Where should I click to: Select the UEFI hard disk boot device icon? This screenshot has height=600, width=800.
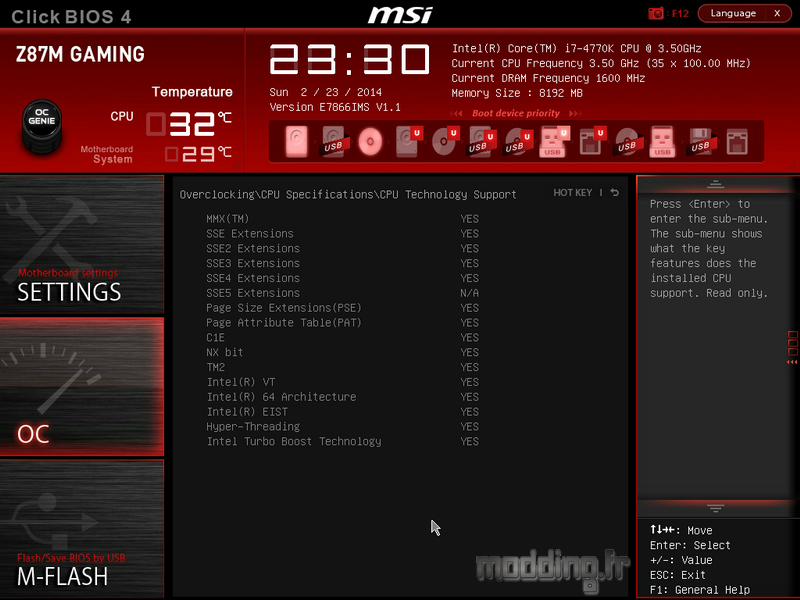click(x=408, y=141)
